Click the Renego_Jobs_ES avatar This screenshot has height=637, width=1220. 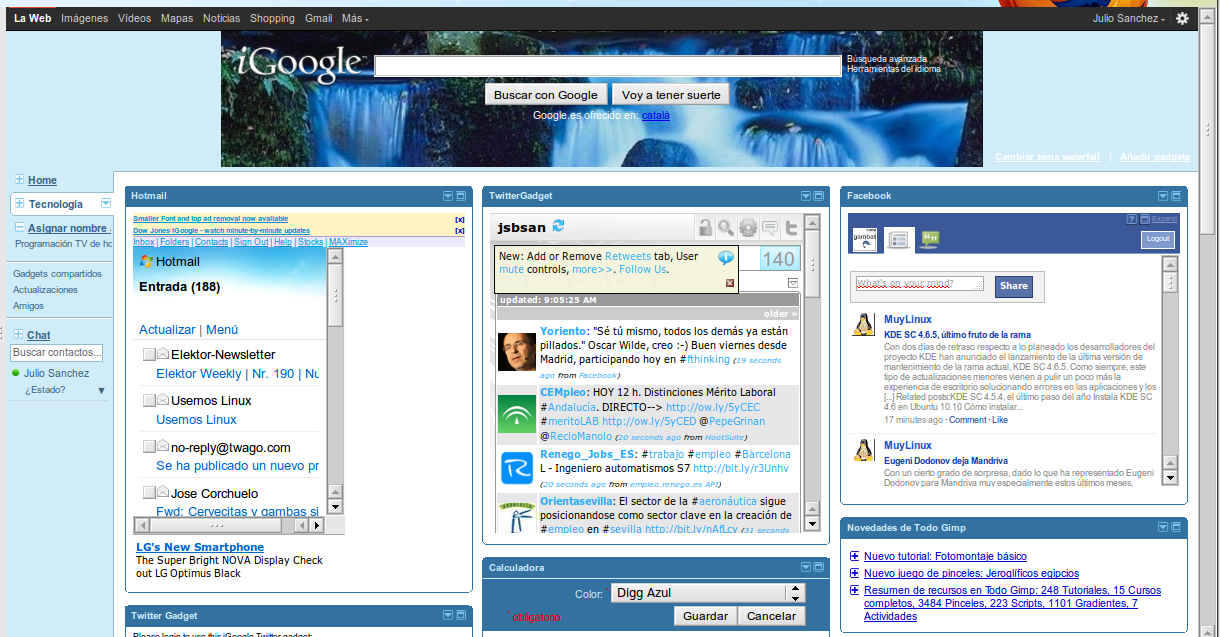tap(517, 468)
